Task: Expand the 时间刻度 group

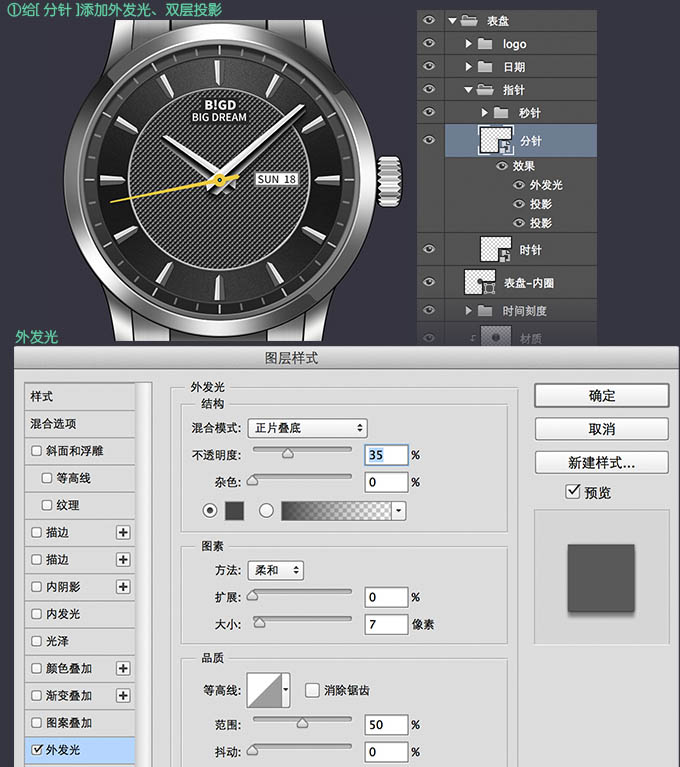Action: pyautogui.click(x=468, y=311)
